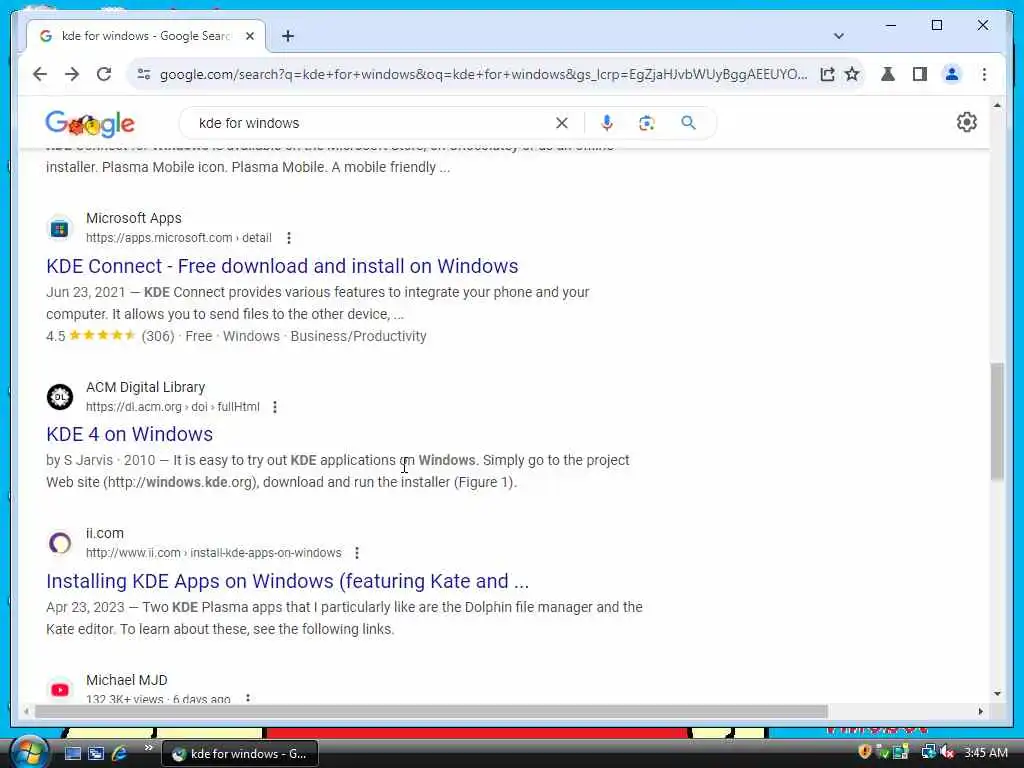This screenshot has height=768, width=1024.
Task: Click the 3:45 AM clock
Action: (x=985, y=753)
